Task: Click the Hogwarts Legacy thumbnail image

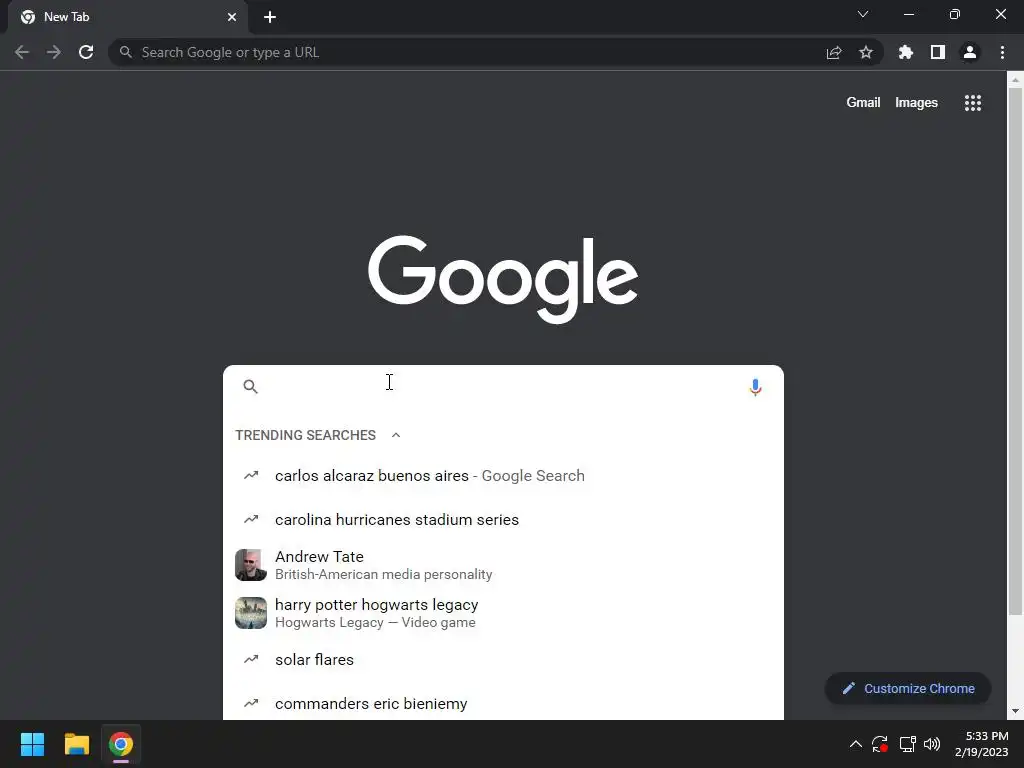Action: pyautogui.click(x=251, y=613)
